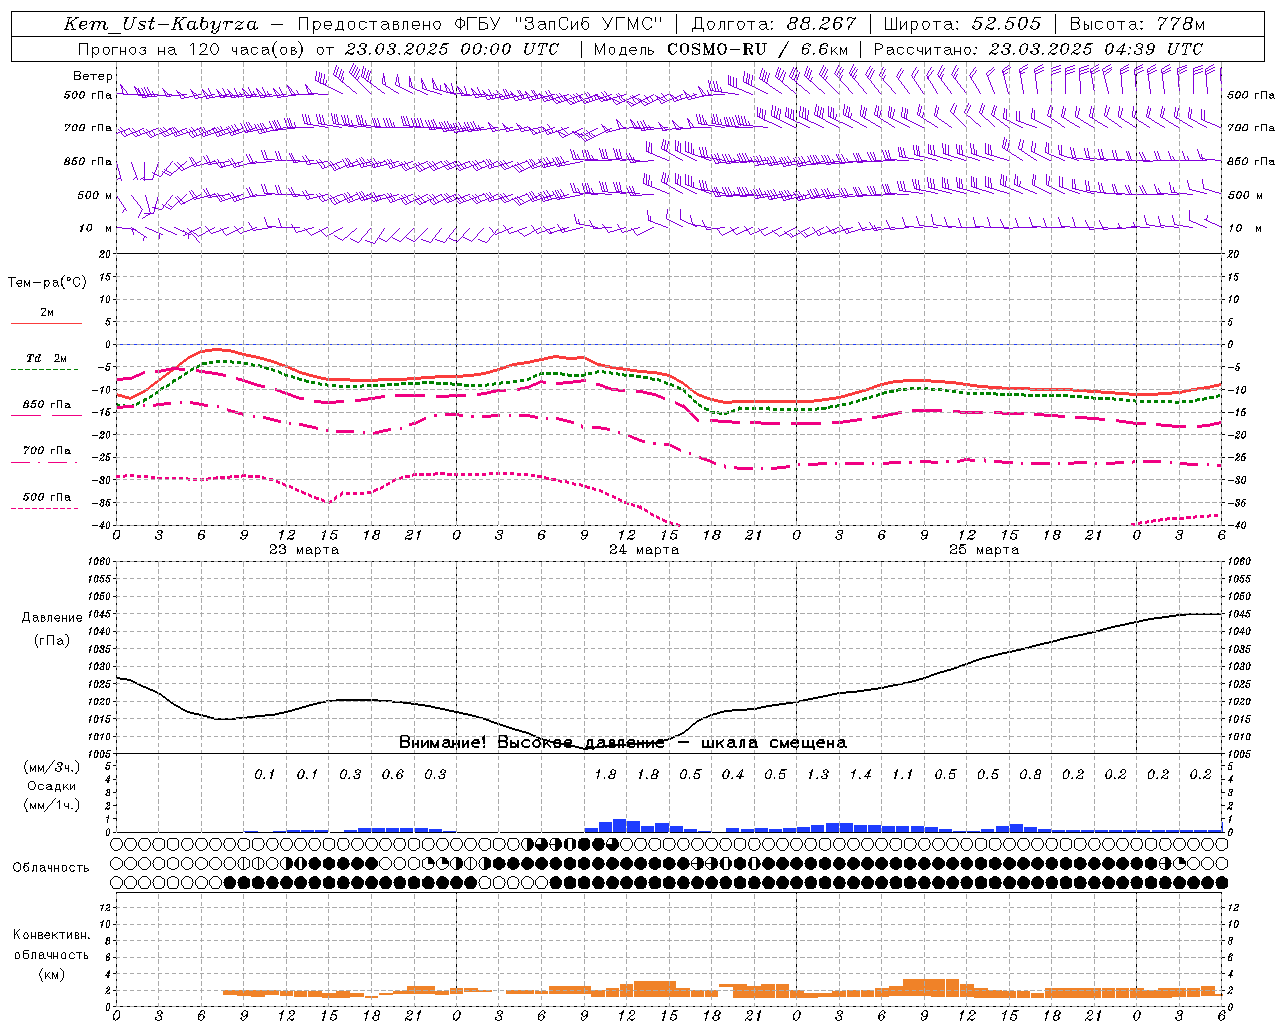
Task: Click the (гПа) pressure unit label
Action: (x=51, y=641)
